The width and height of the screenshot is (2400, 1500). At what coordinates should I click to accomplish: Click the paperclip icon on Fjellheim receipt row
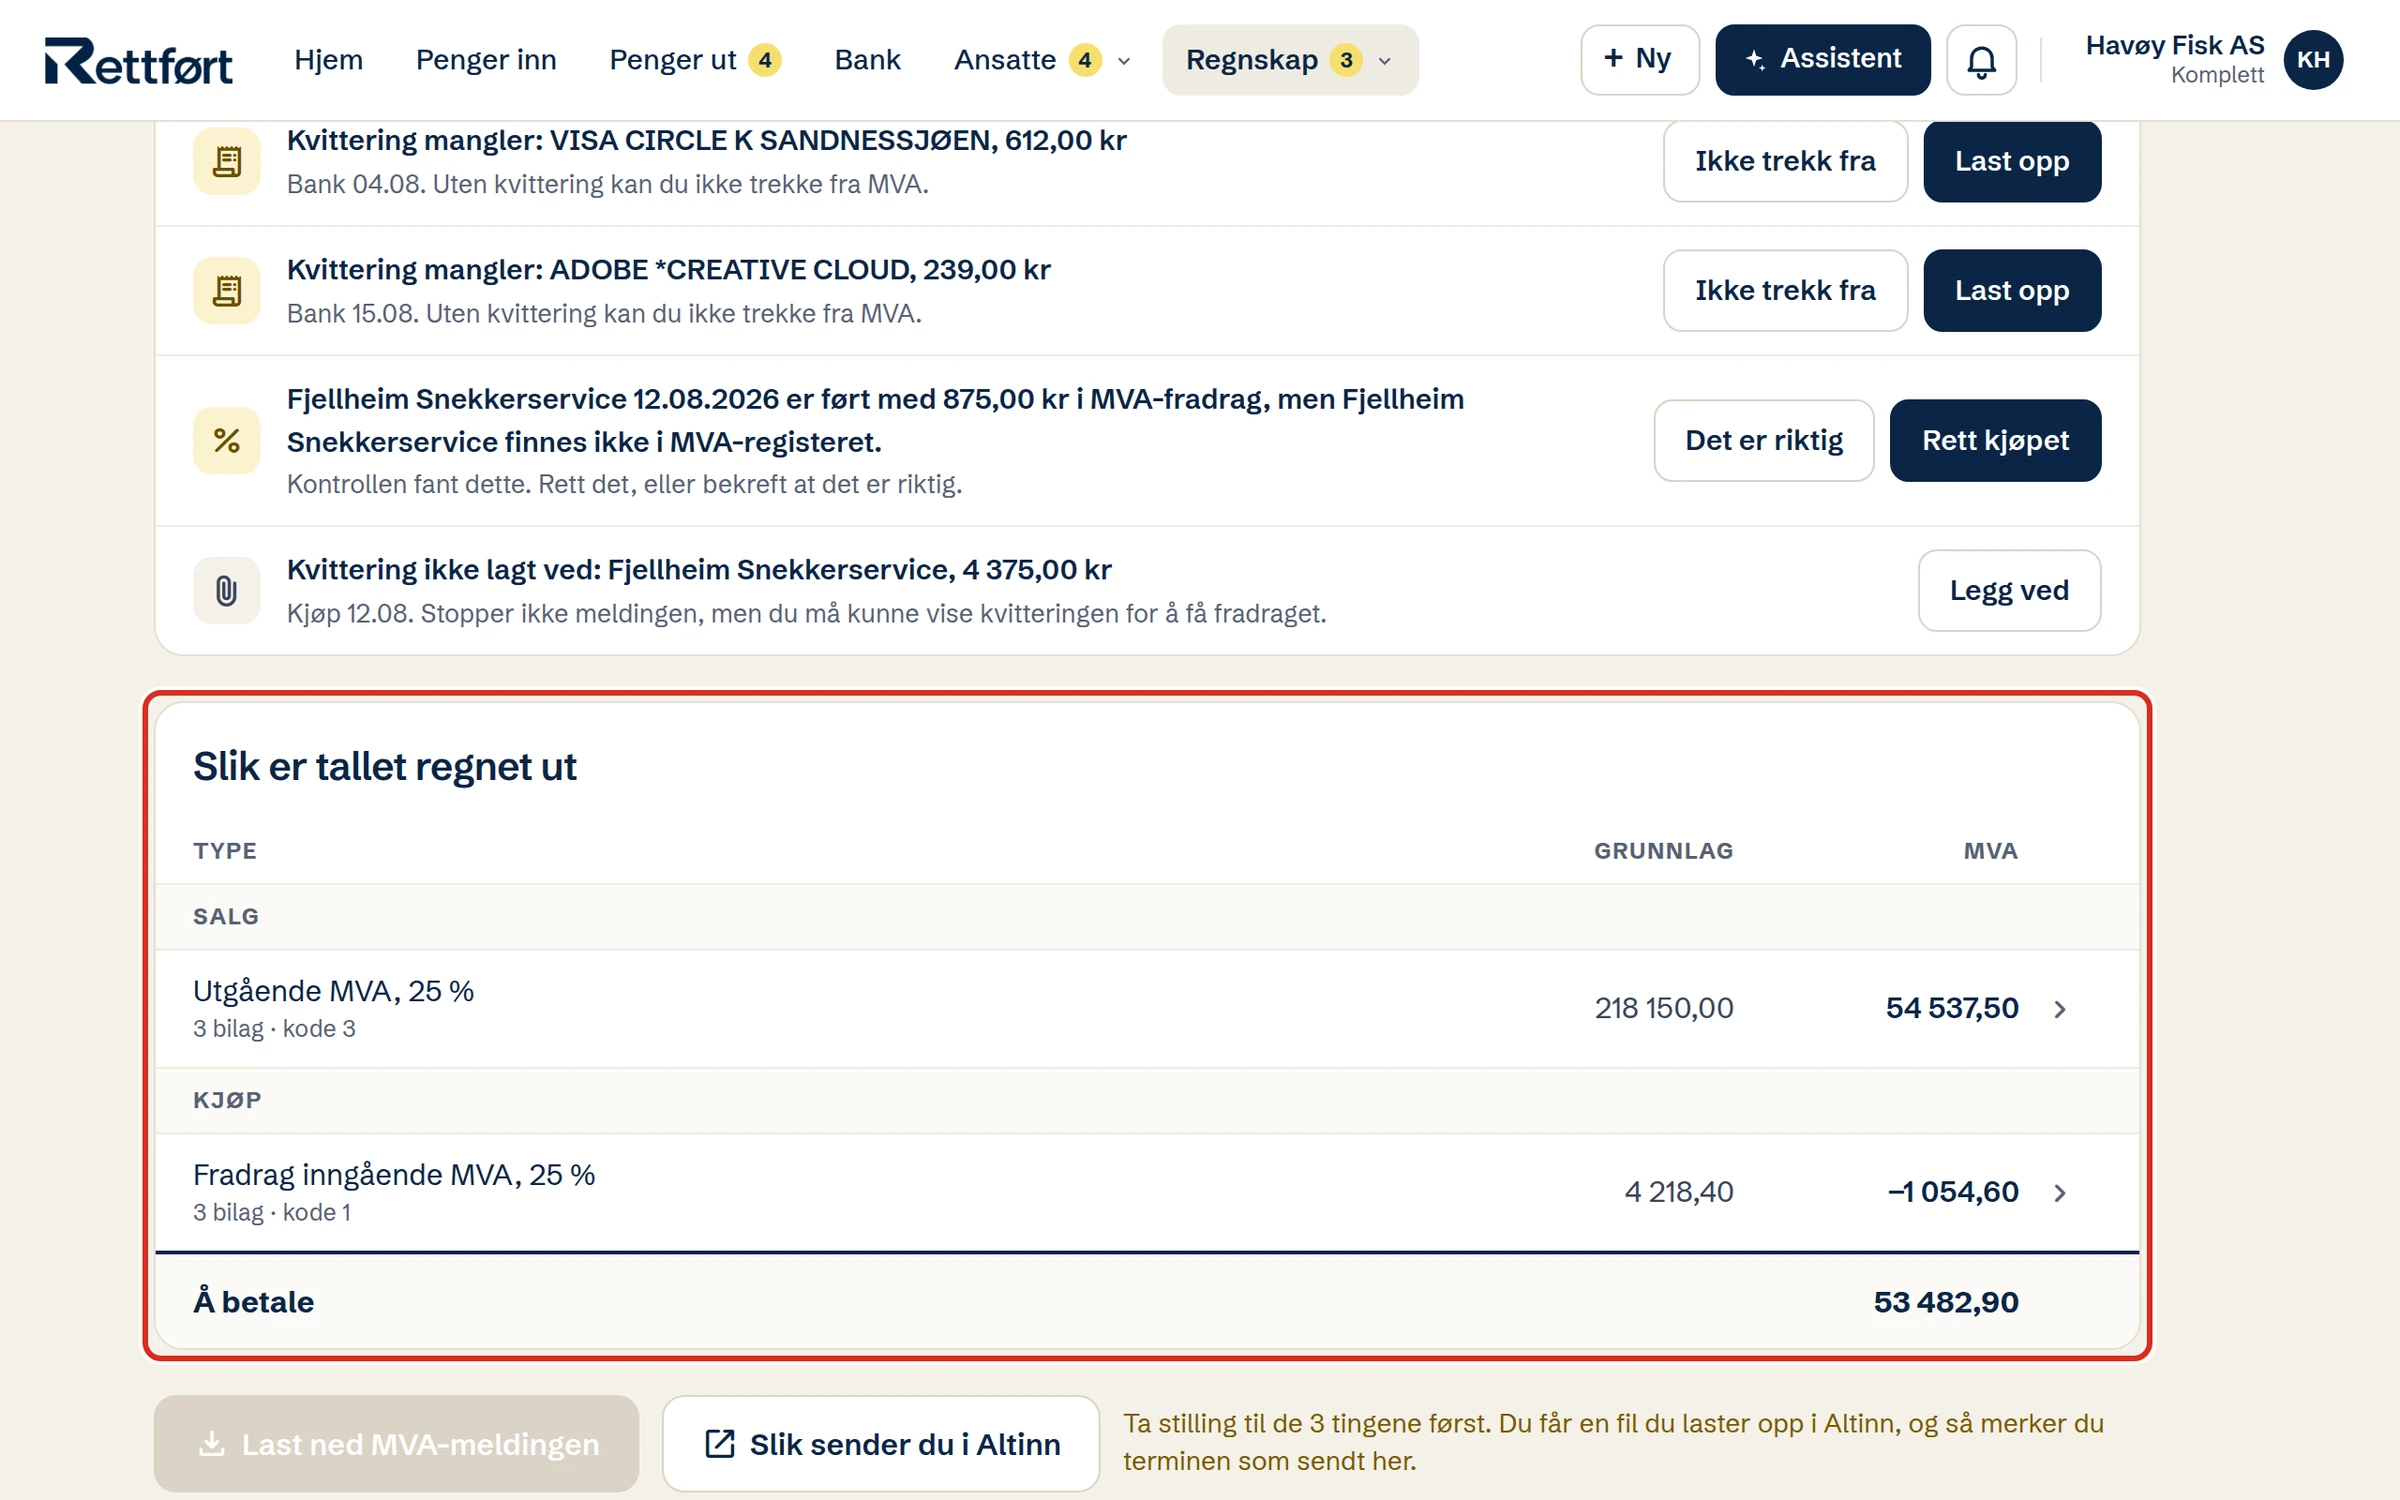(227, 590)
